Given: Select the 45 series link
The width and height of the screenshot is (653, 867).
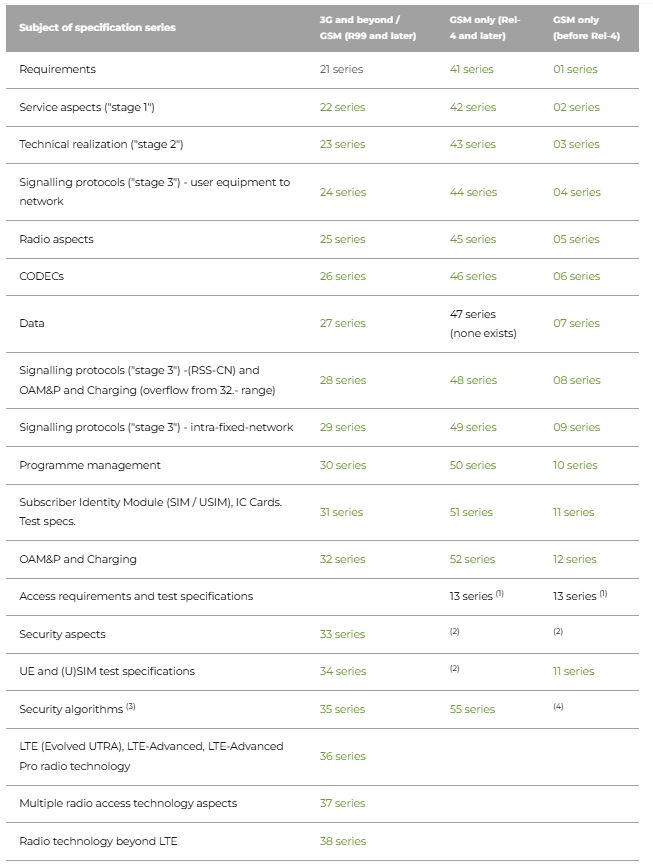Looking at the screenshot, I should pyautogui.click(x=473, y=239).
